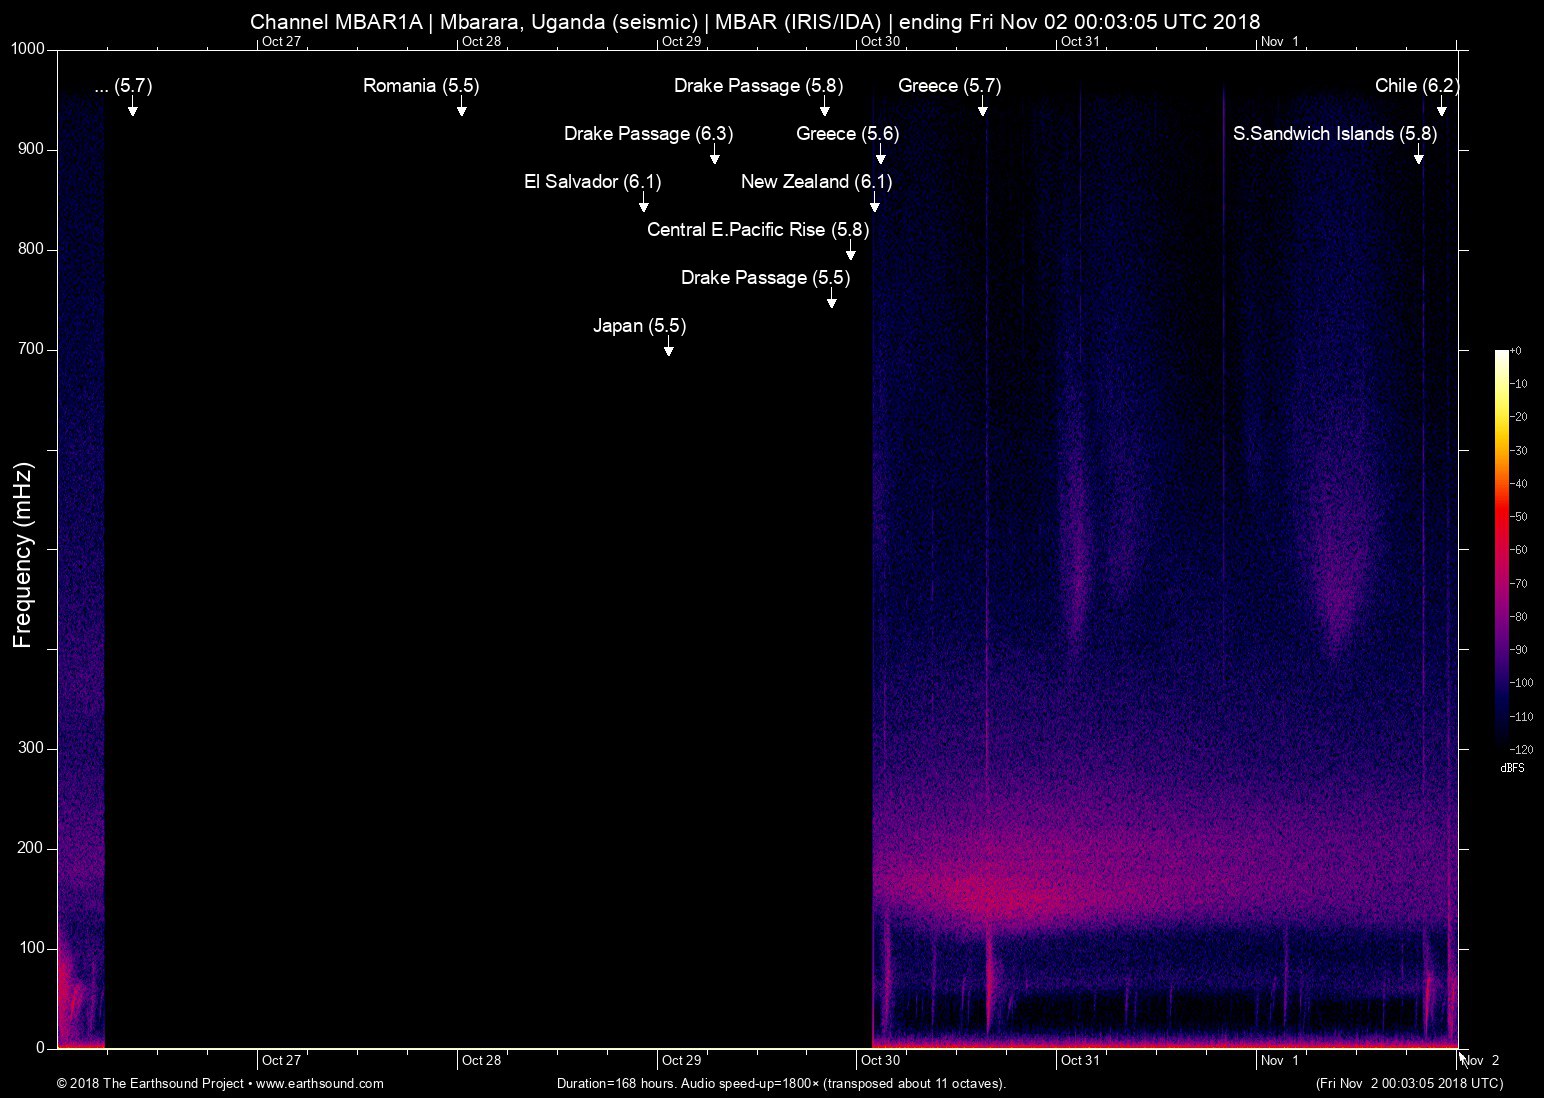
Task: Select the Oct 30 label on bottom axis
Action: coord(881,1060)
